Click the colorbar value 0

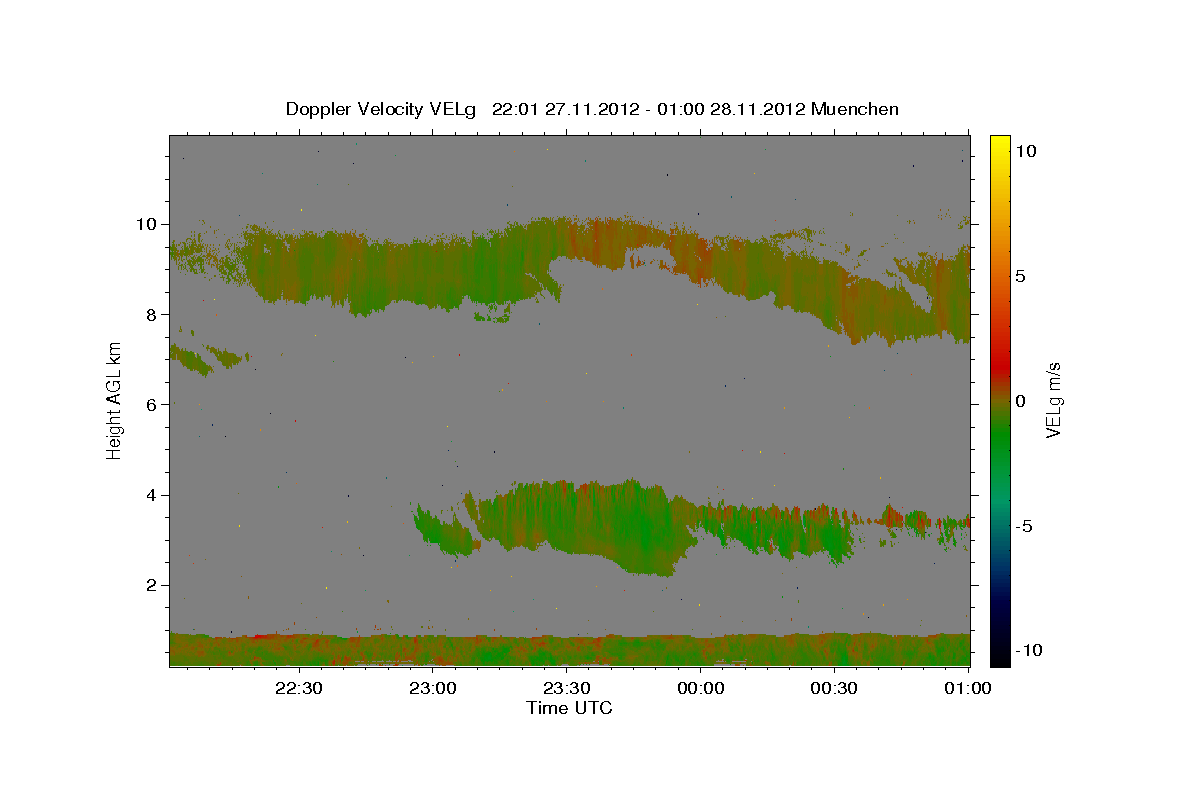pos(1021,401)
